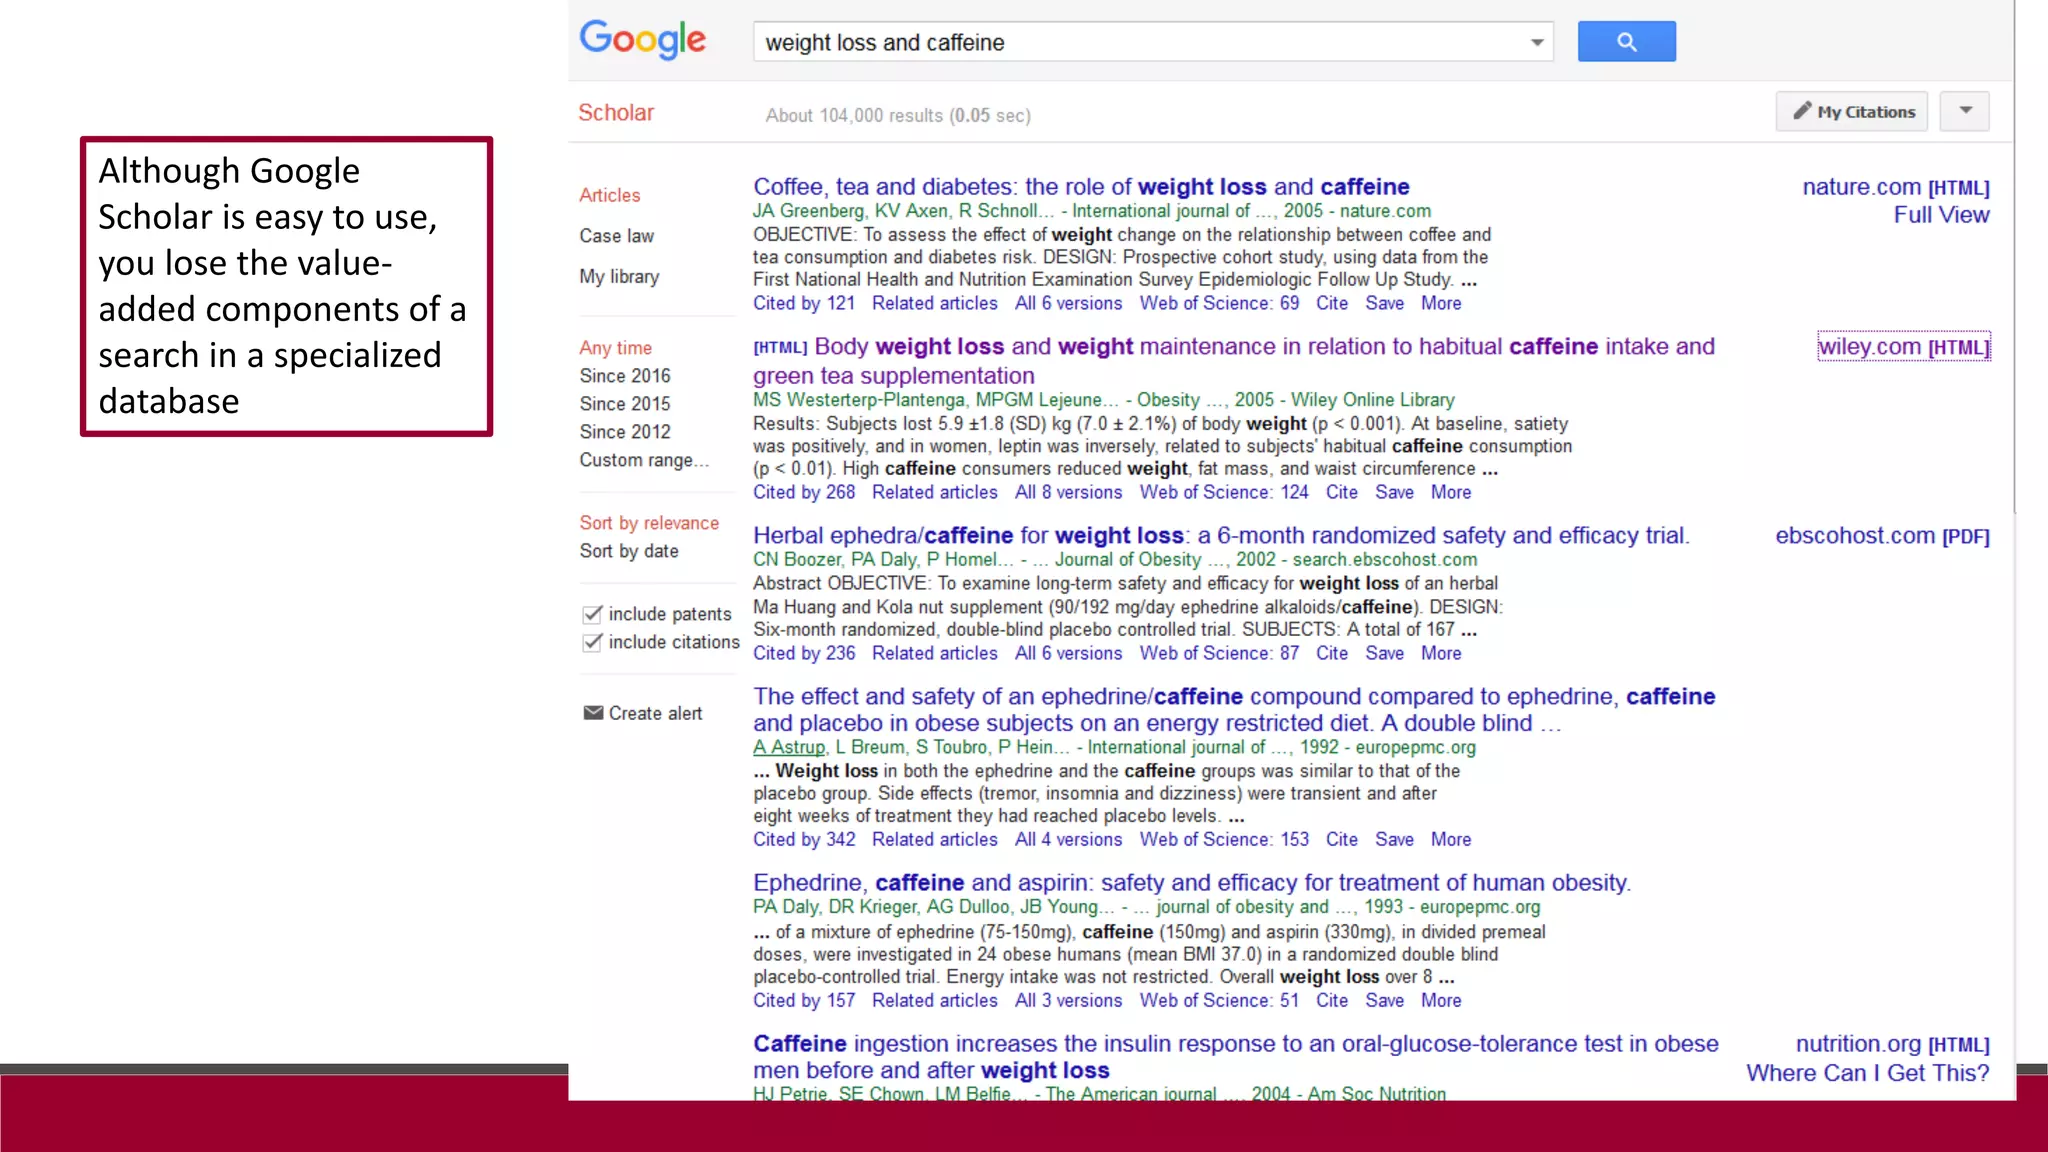Choose Sort by date

point(629,551)
